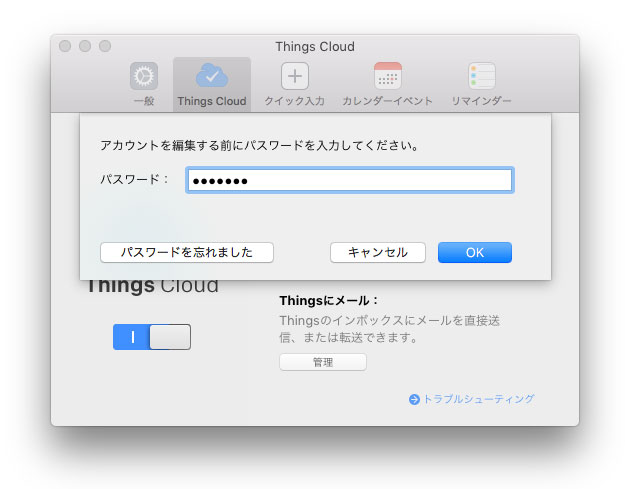Click the トラブルシューティング arrow icon
The height and width of the screenshot is (489, 625).
point(414,399)
